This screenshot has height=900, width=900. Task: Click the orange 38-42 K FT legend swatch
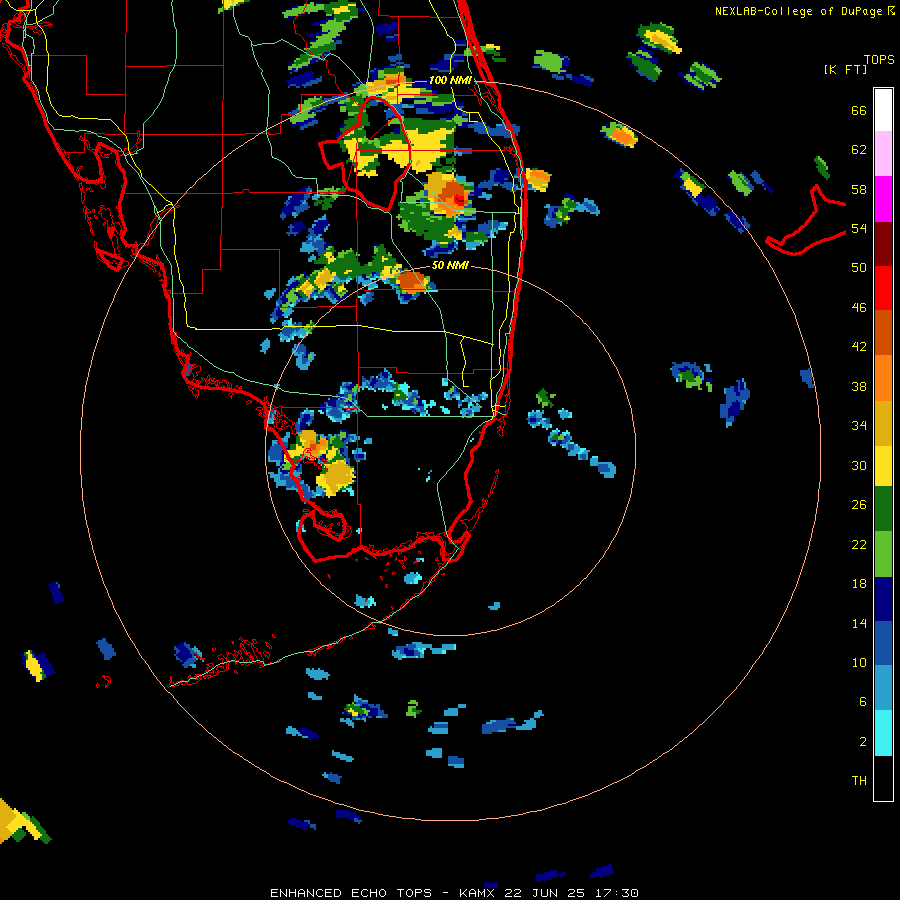pyautogui.click(x=883, y=378)
